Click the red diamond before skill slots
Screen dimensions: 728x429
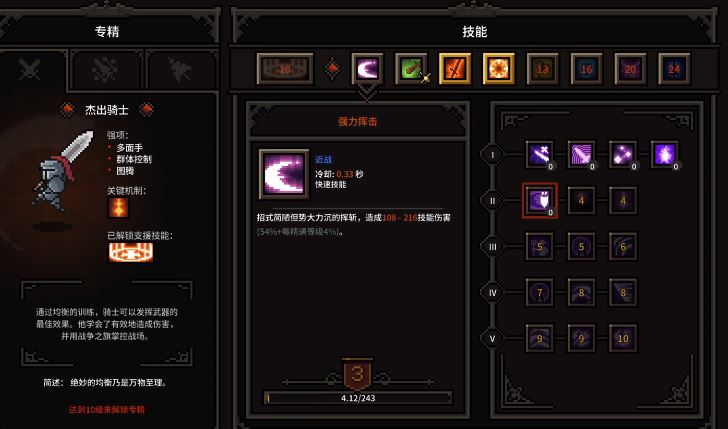[332, 69]
